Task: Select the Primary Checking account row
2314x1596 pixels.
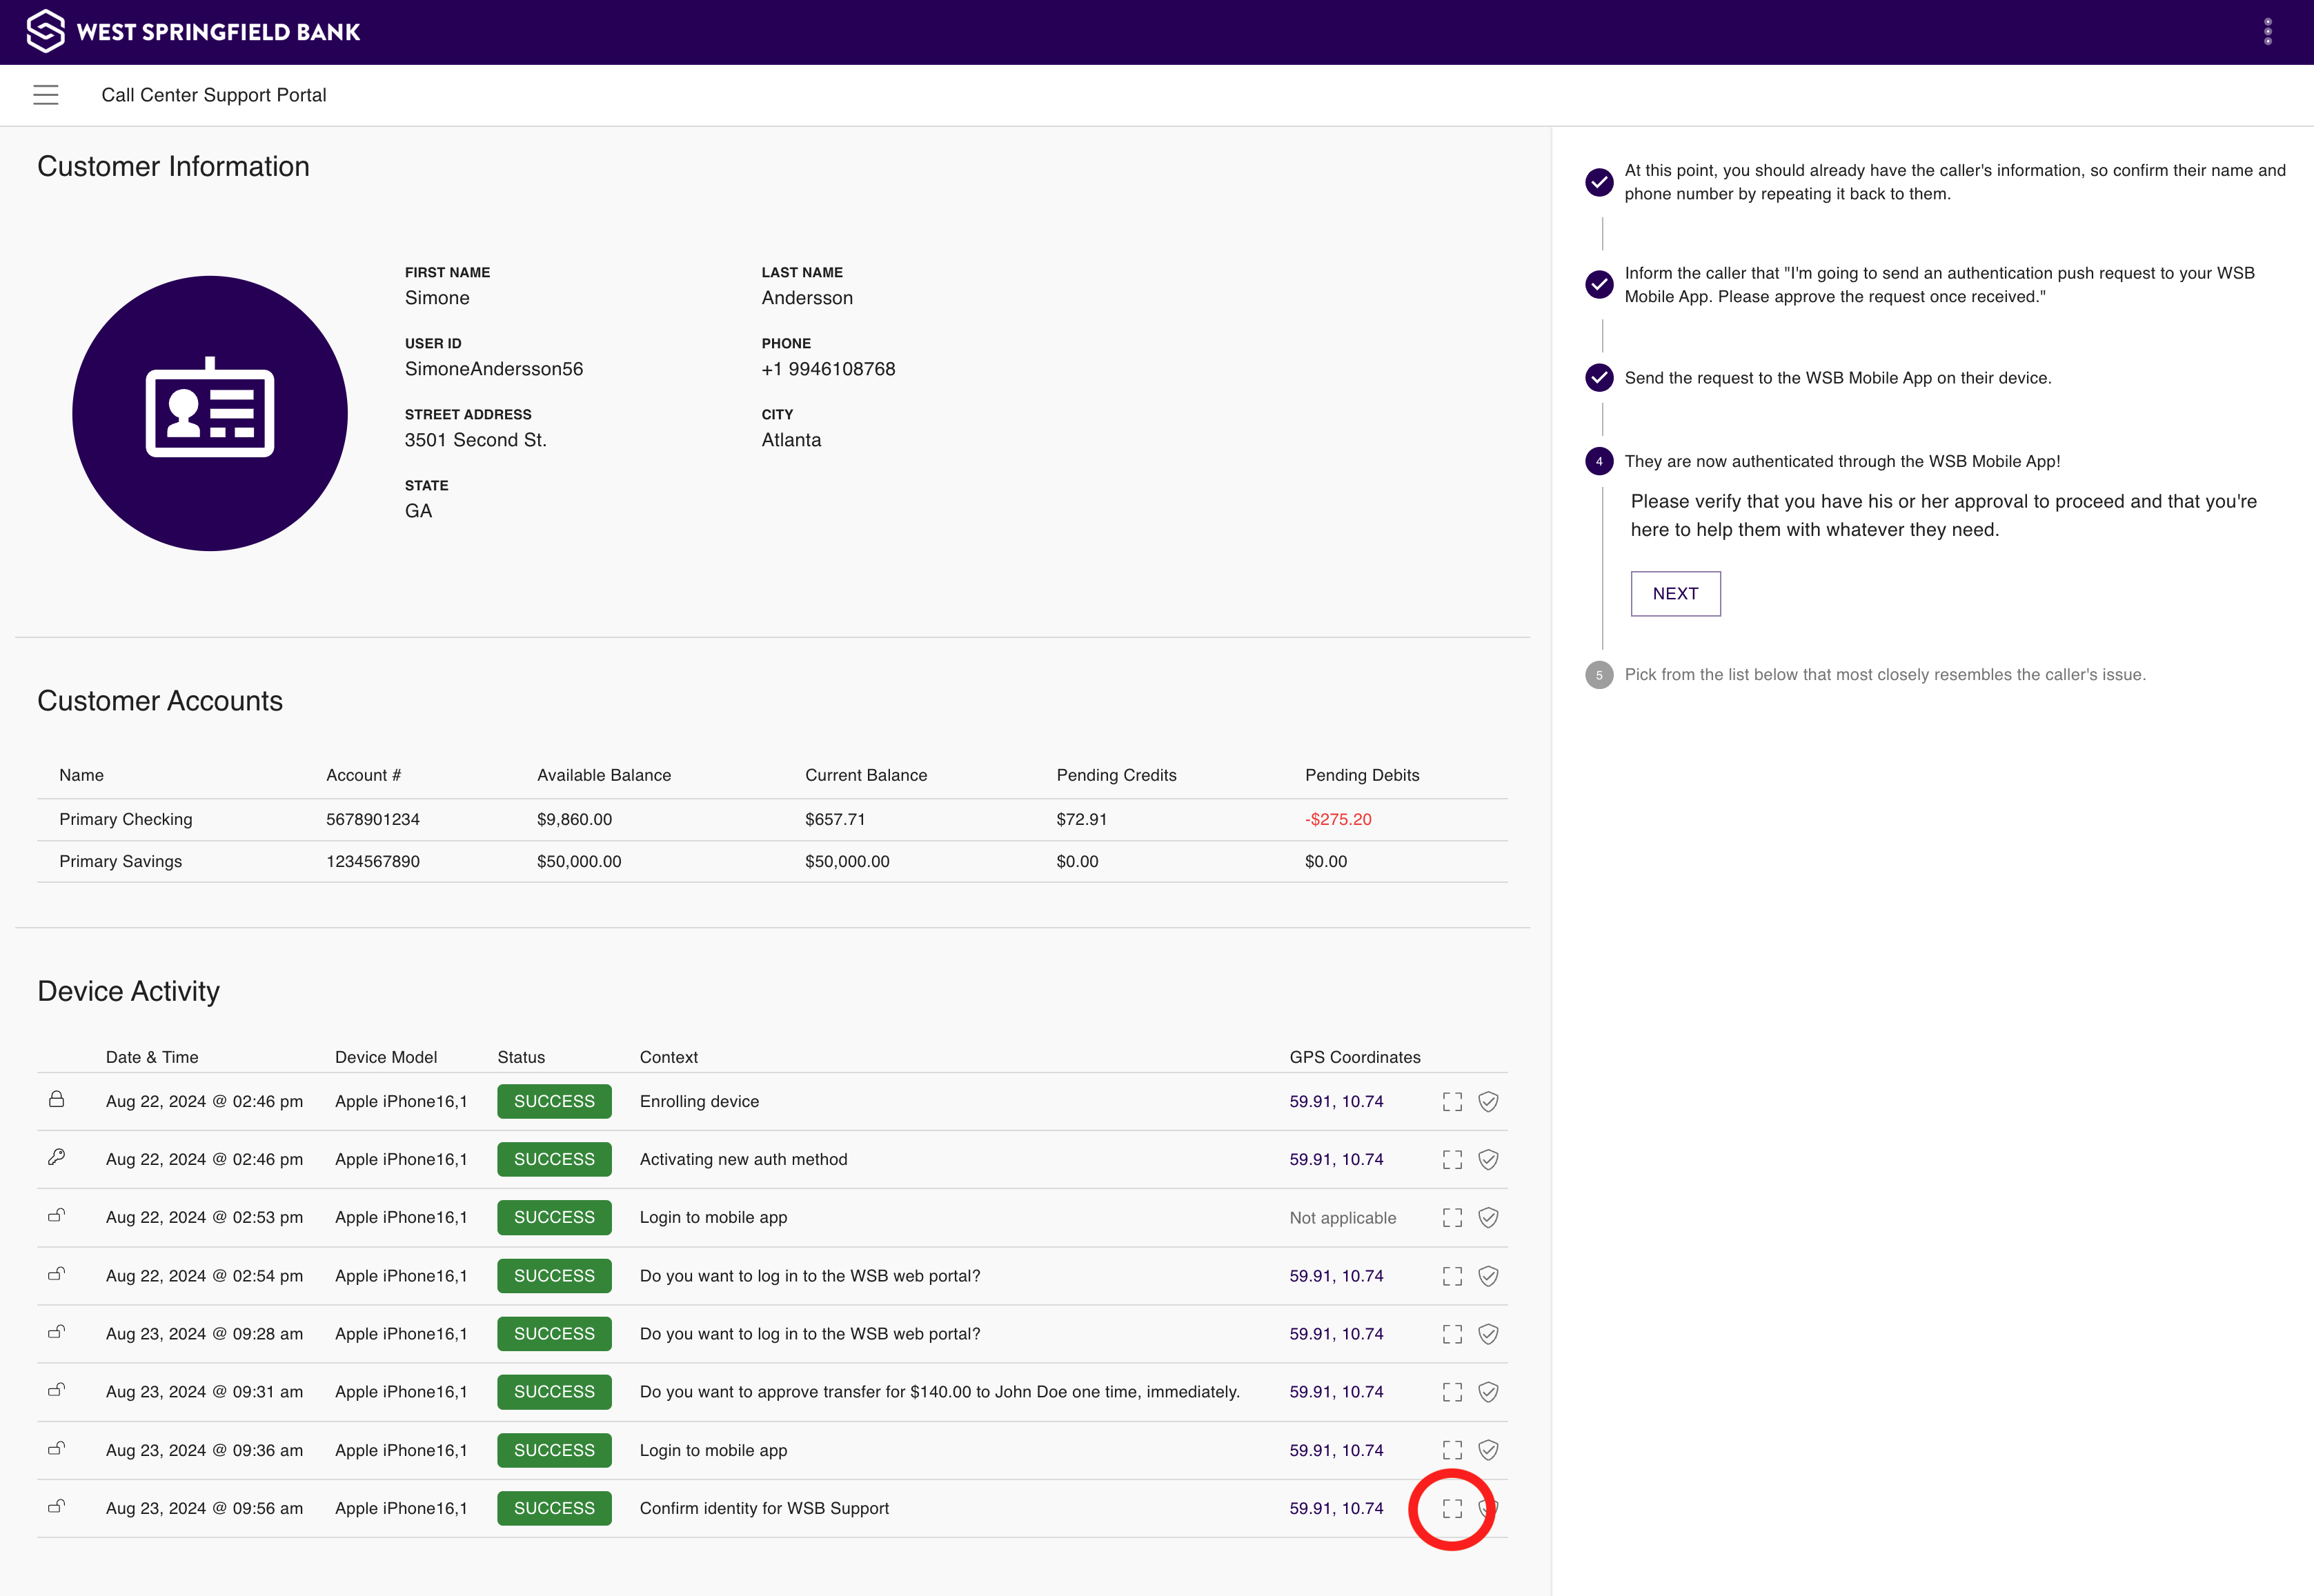Action: point(126,819)
